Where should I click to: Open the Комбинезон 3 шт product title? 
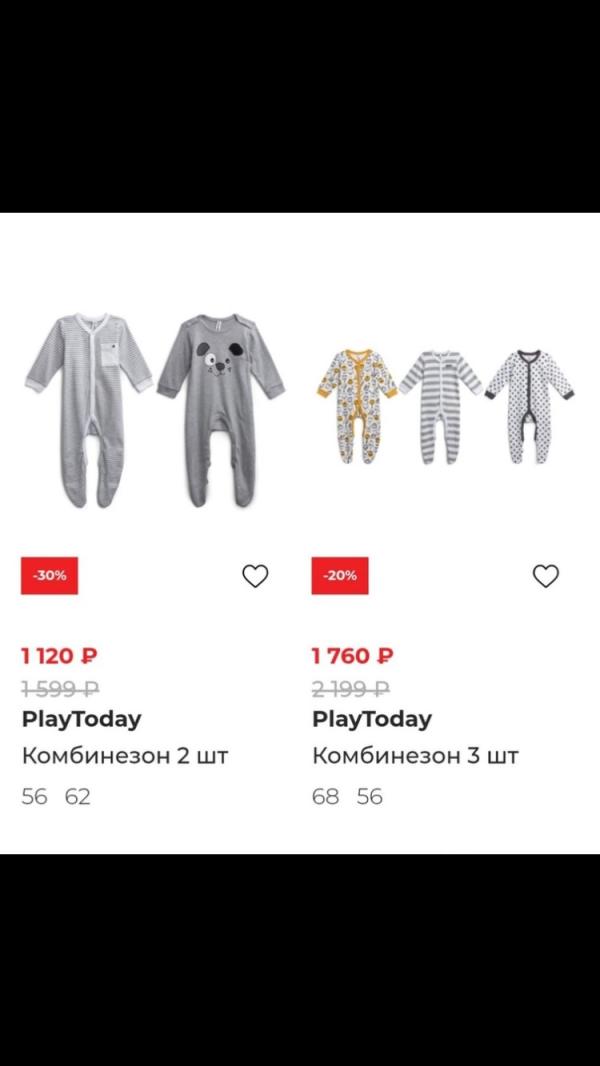pos(415,755)
